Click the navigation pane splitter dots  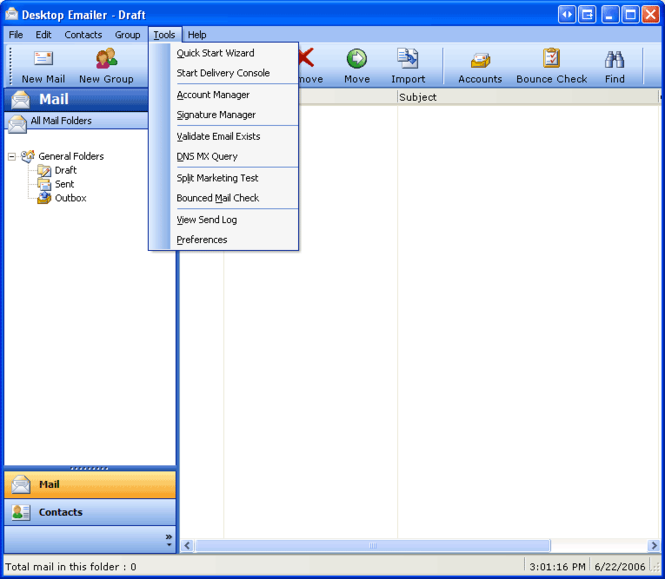89,468
